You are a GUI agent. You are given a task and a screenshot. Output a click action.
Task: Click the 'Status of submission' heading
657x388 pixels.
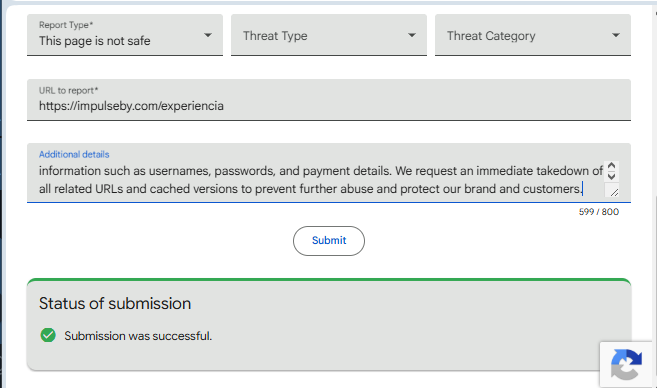(115, 303)
